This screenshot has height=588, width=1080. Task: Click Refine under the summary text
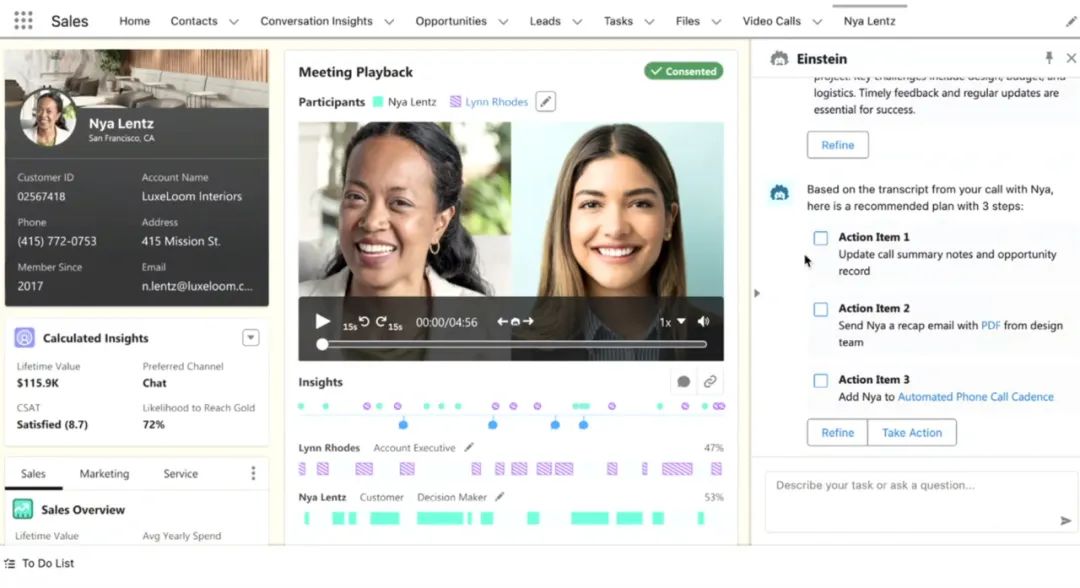point(838,145)
